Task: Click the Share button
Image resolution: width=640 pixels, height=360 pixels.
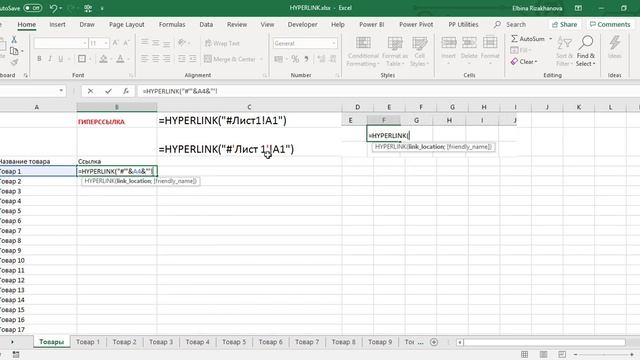Action: 564,24
